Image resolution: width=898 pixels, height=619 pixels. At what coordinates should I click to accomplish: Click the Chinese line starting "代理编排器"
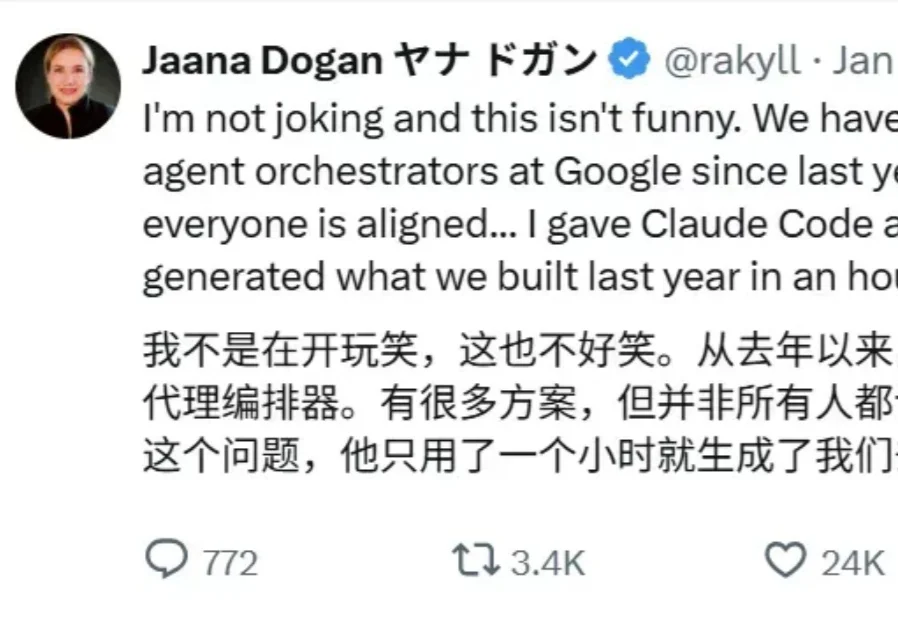(520, 403)
